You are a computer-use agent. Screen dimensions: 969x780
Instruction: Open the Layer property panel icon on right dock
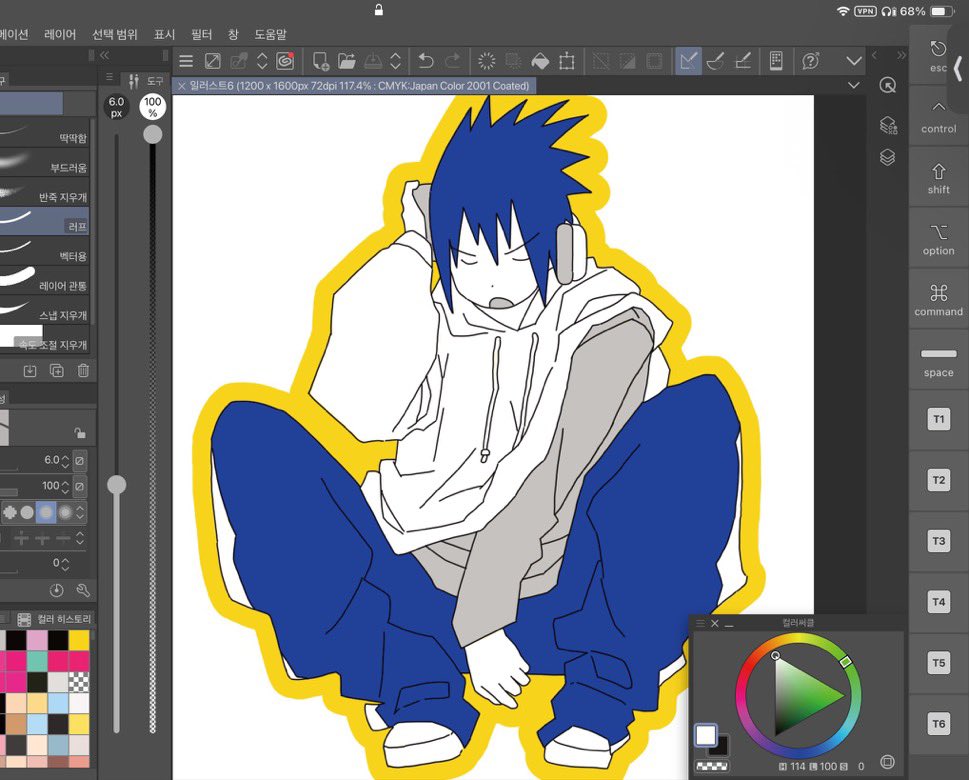coord(888,125)
